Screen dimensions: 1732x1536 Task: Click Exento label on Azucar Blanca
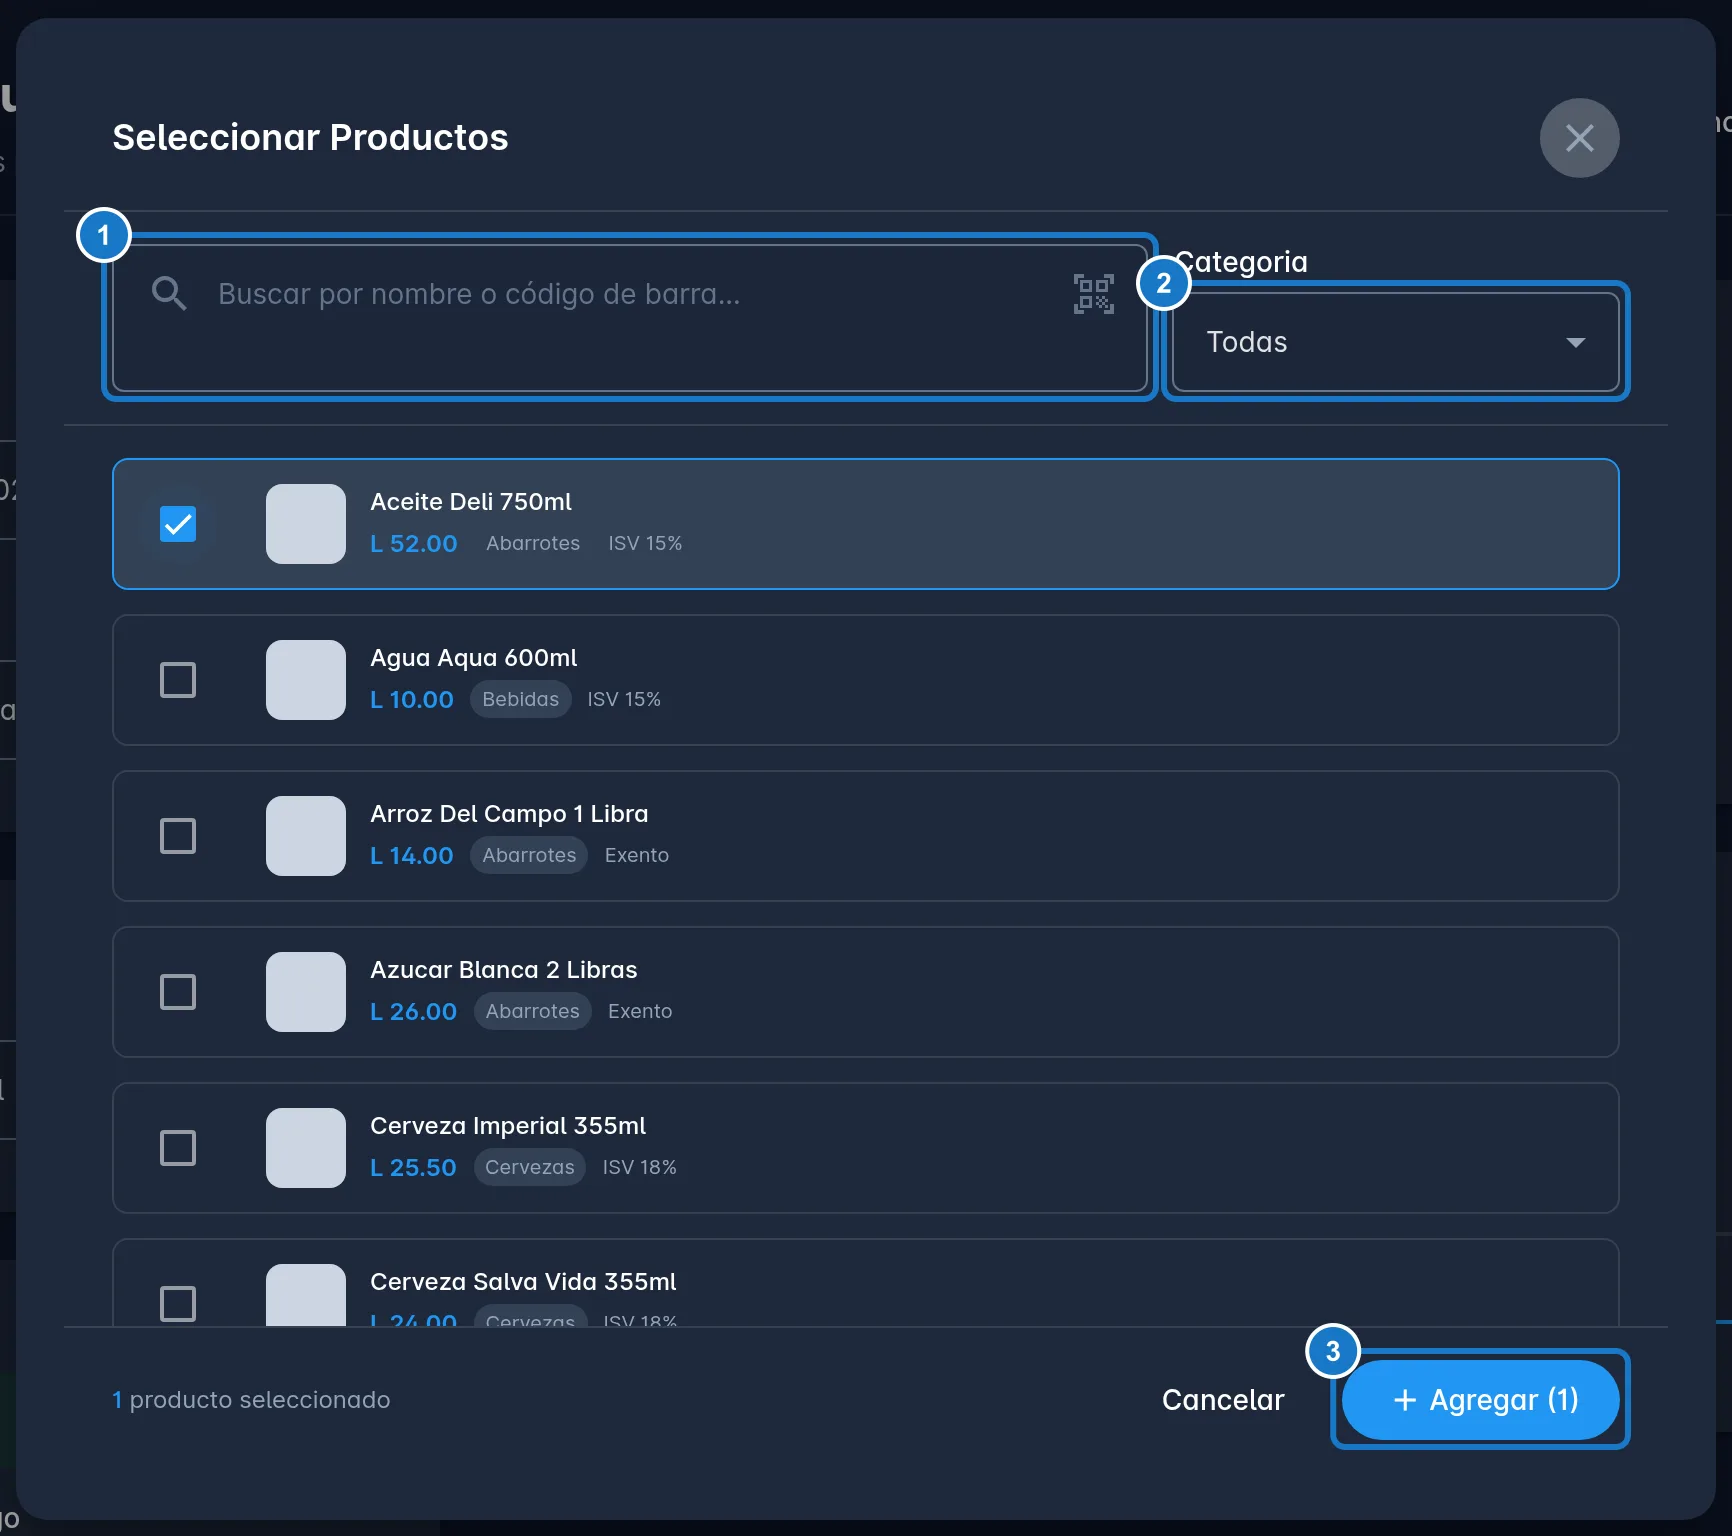click(640, 1011)
